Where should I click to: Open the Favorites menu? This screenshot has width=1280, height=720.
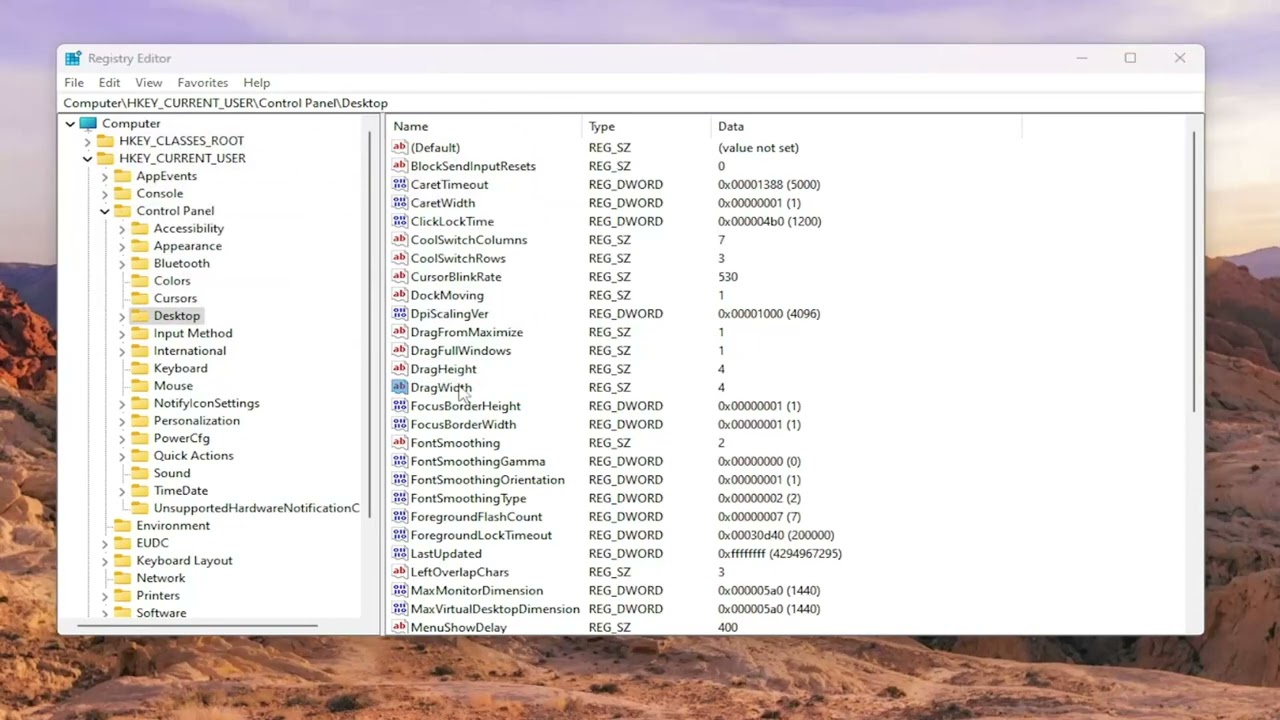click(203, 83)
